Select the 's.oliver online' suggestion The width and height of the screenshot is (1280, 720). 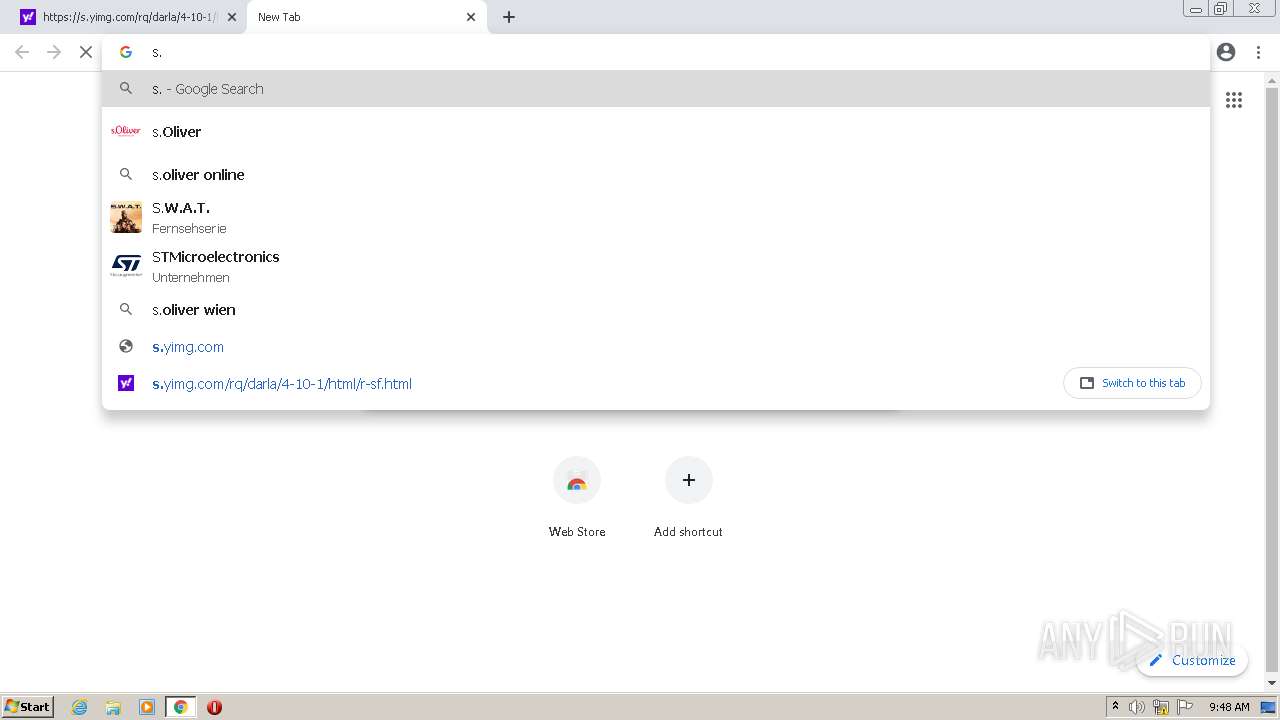pyautogui.click(x=656, y=174)
